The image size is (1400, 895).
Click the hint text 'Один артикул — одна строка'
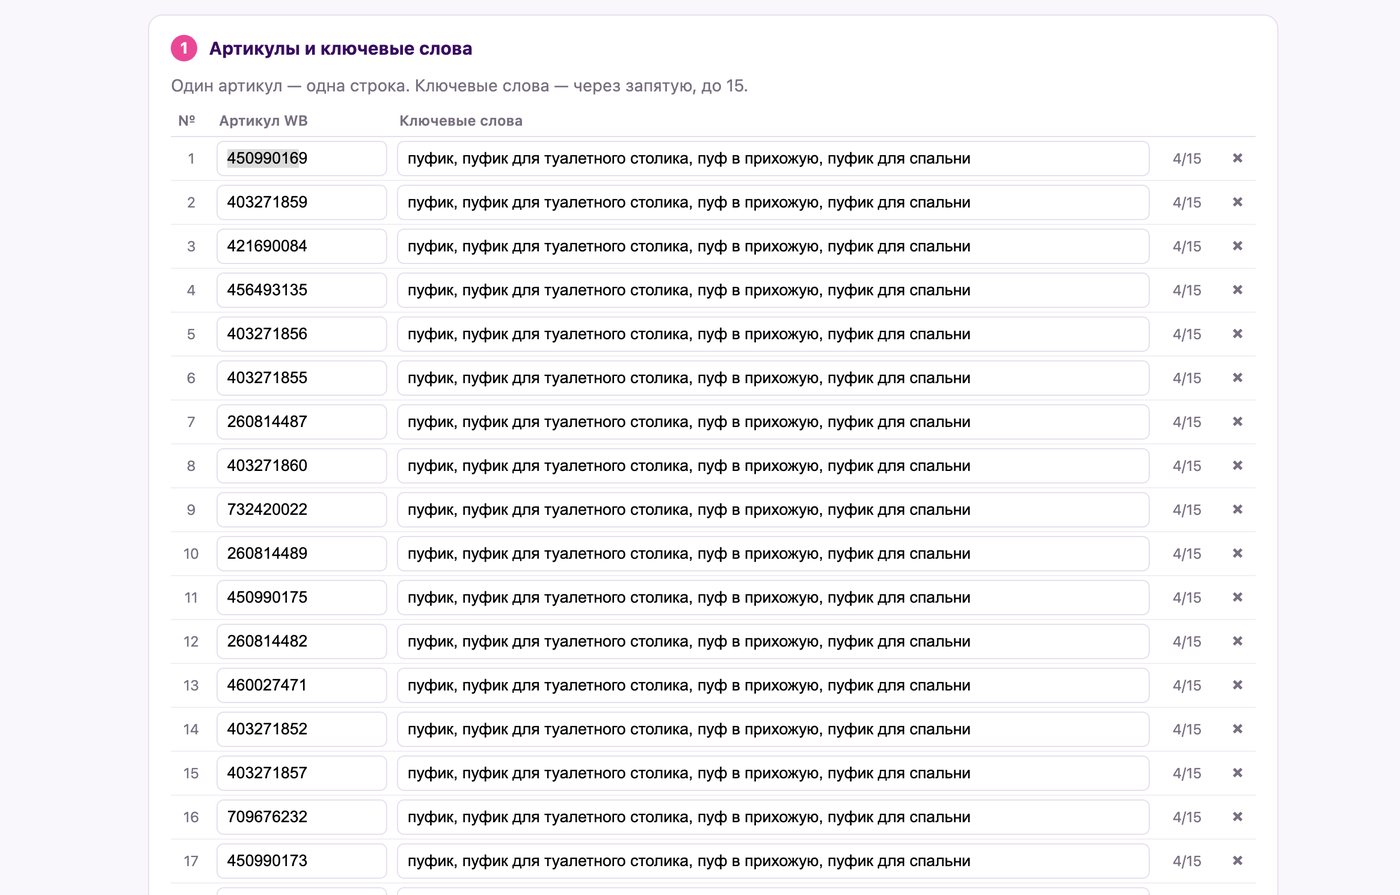tap(287, 86)
